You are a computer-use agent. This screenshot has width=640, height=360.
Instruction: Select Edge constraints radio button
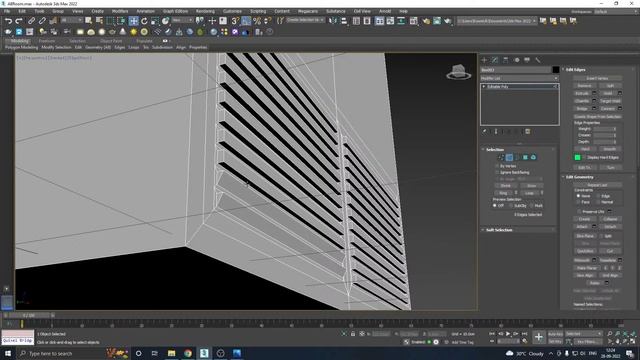click(598, 196)
